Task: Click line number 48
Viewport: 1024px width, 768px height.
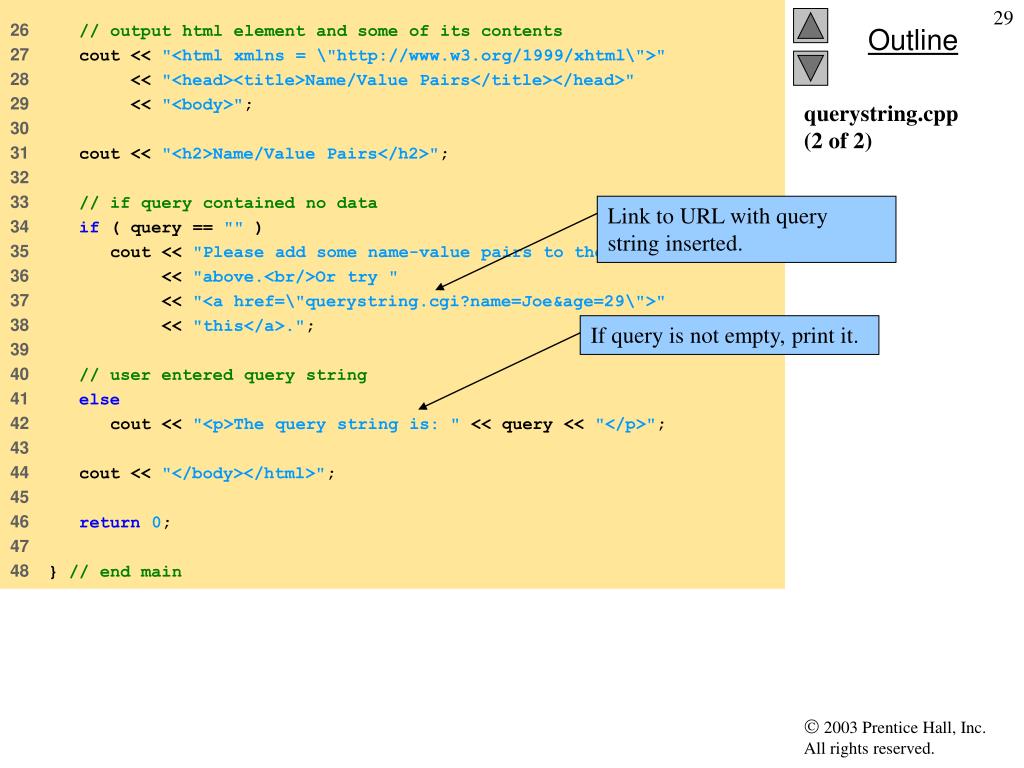Action: coord(20,571)
